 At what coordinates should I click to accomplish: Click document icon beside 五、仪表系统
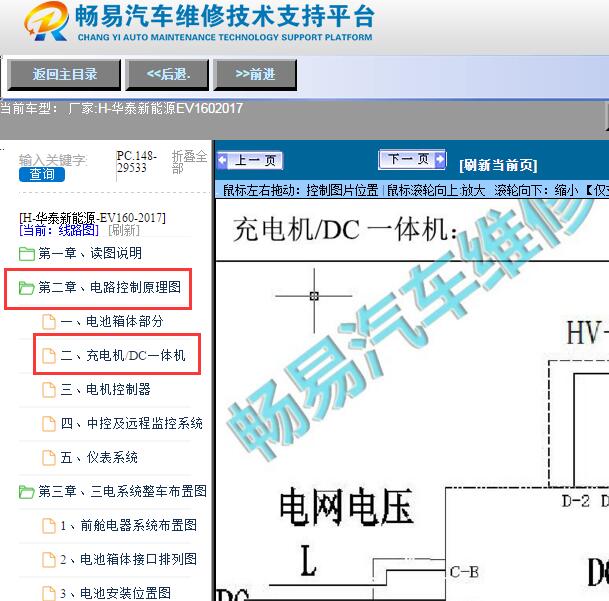tap(49, 458)
